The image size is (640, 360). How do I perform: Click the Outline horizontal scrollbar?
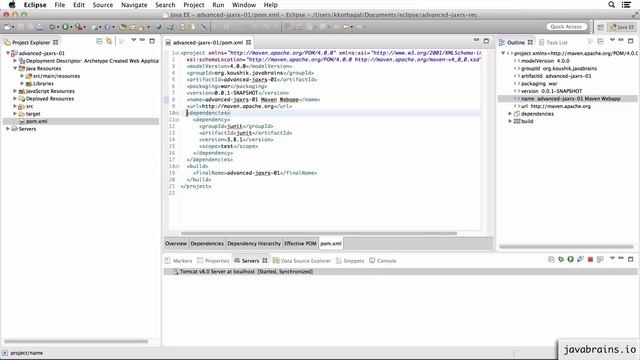pos(566,247)
